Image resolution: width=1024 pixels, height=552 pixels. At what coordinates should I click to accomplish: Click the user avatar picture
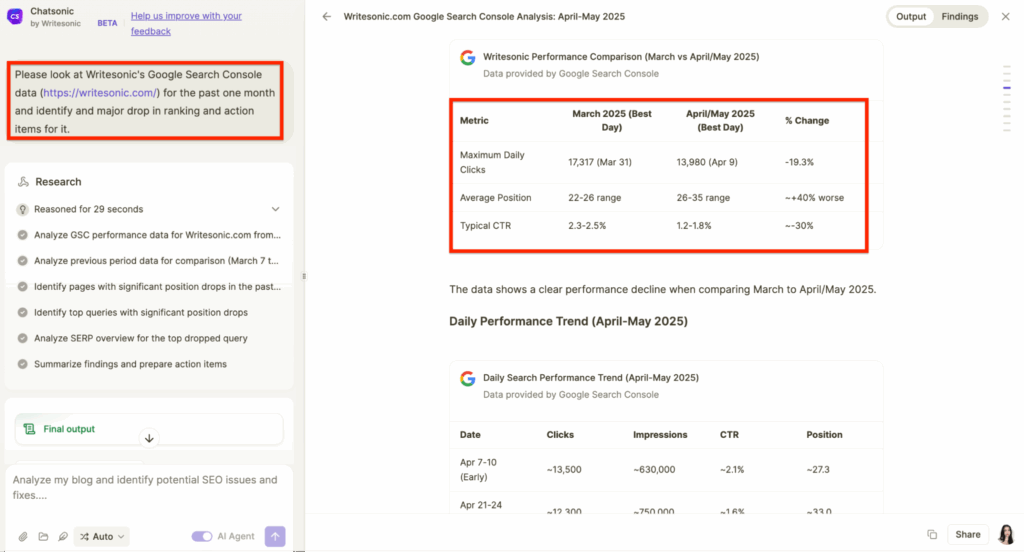(1006, 534)
